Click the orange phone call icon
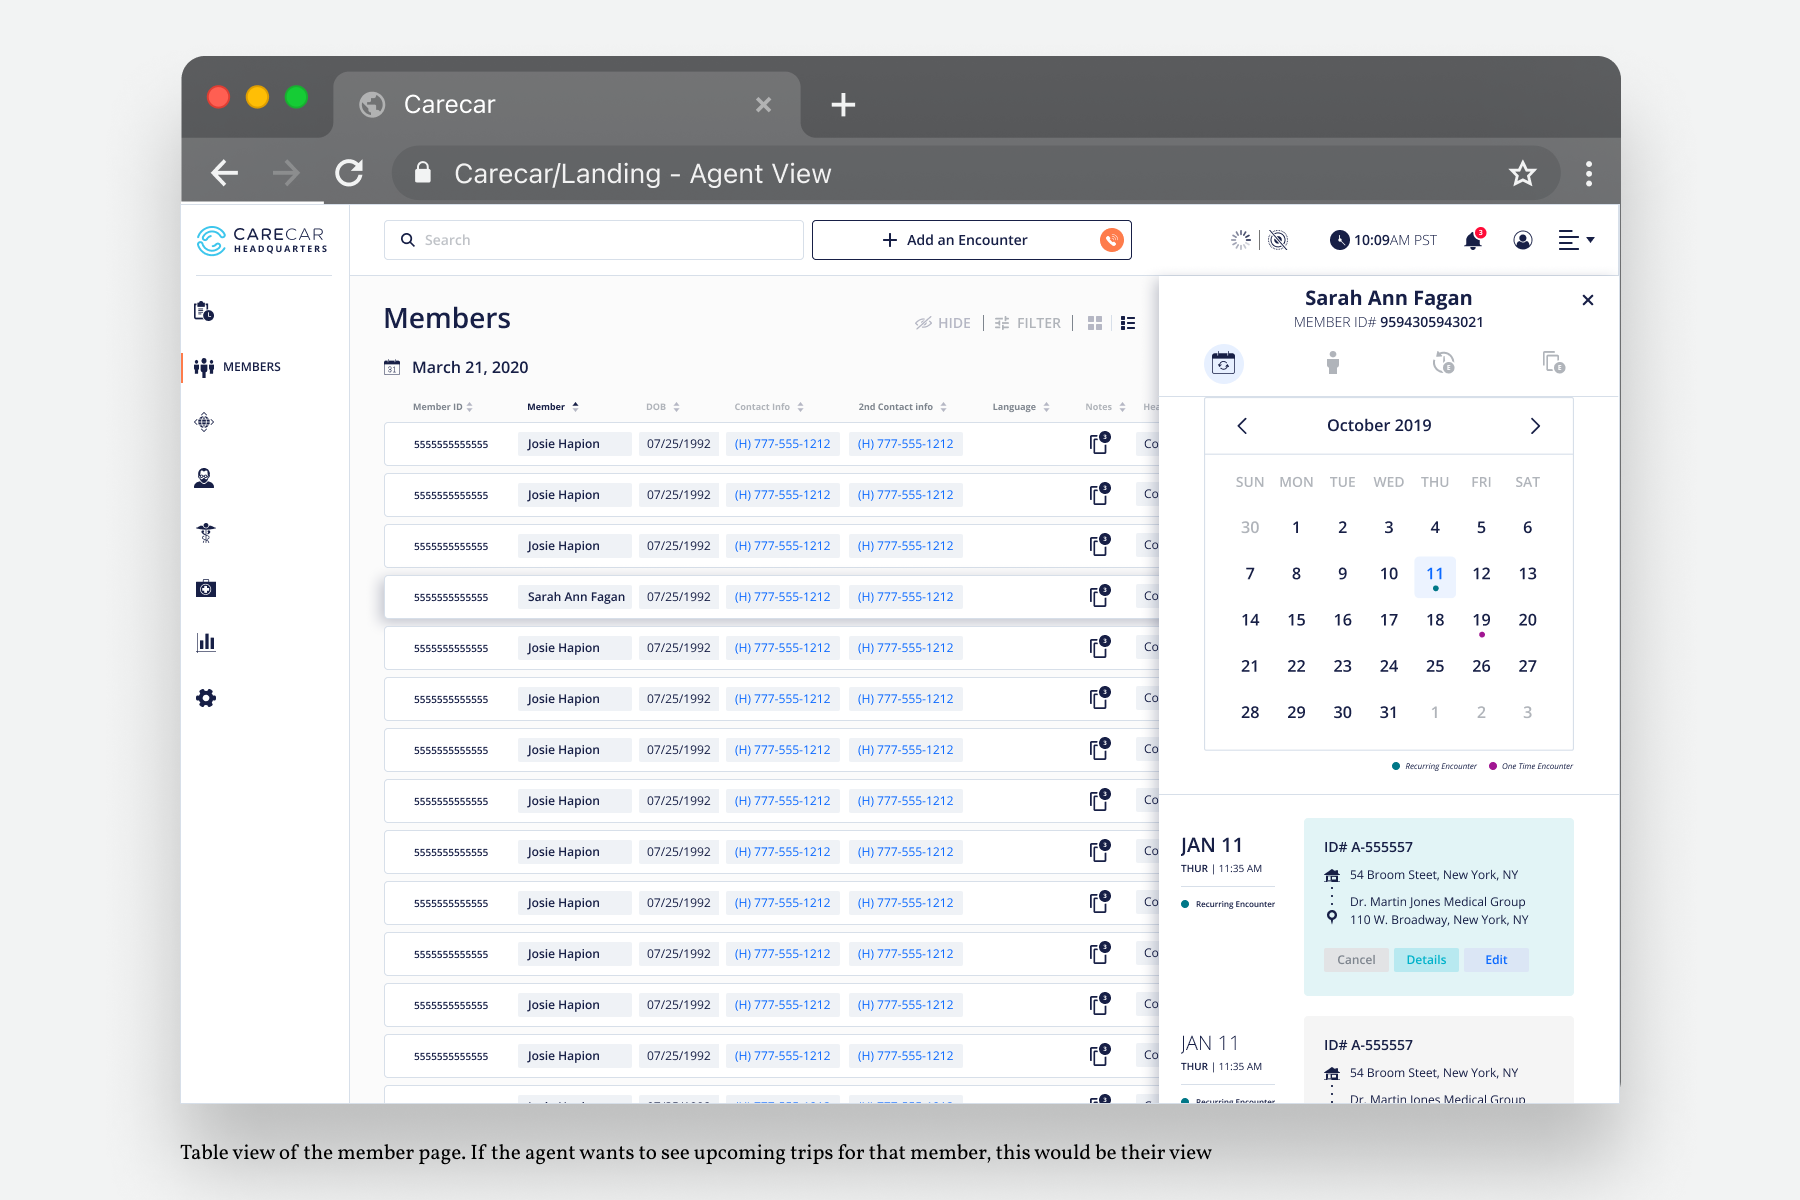The image size is (1800, 1200). click(x=1111, y=240)
